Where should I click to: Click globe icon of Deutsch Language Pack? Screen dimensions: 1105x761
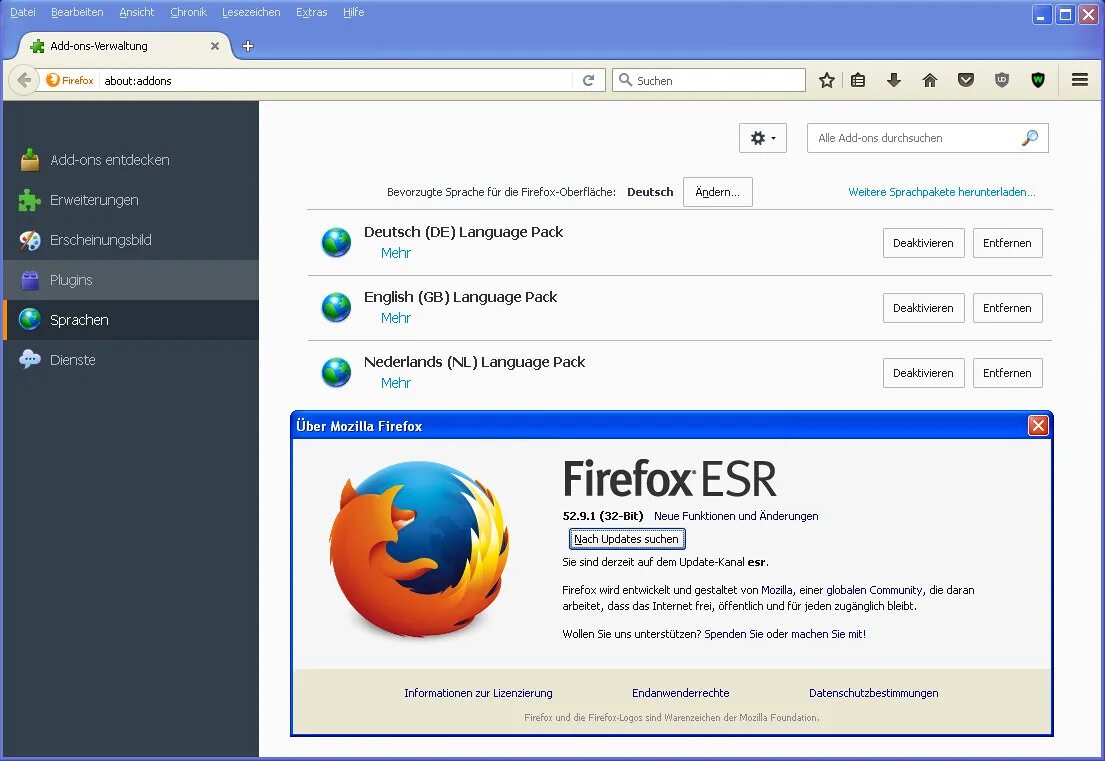coord(336,242)
